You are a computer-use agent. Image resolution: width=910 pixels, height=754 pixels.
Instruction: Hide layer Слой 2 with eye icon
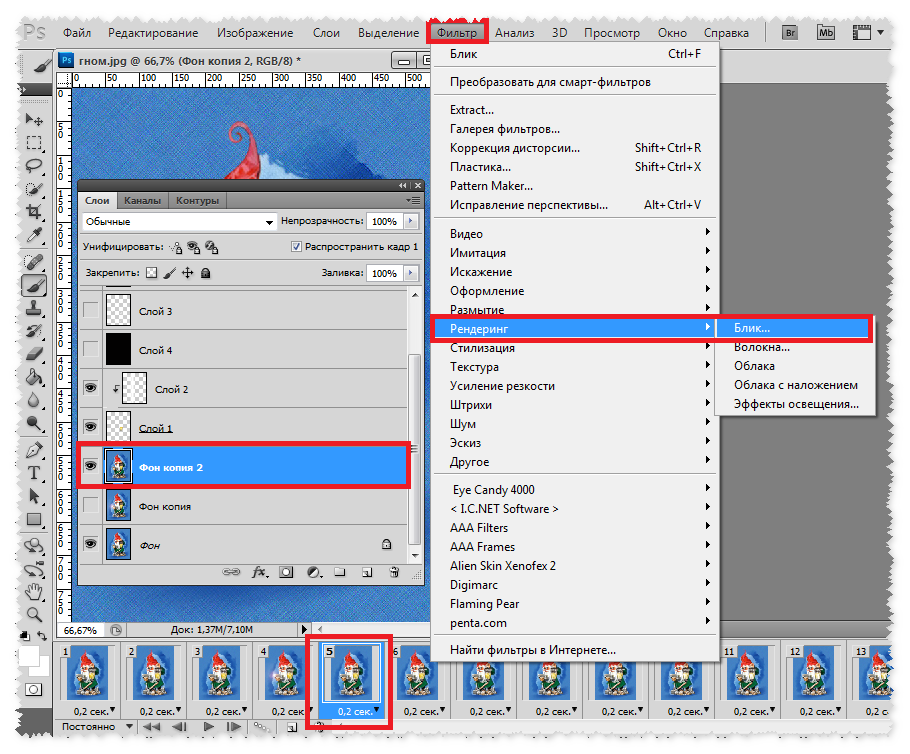point(91,388)
